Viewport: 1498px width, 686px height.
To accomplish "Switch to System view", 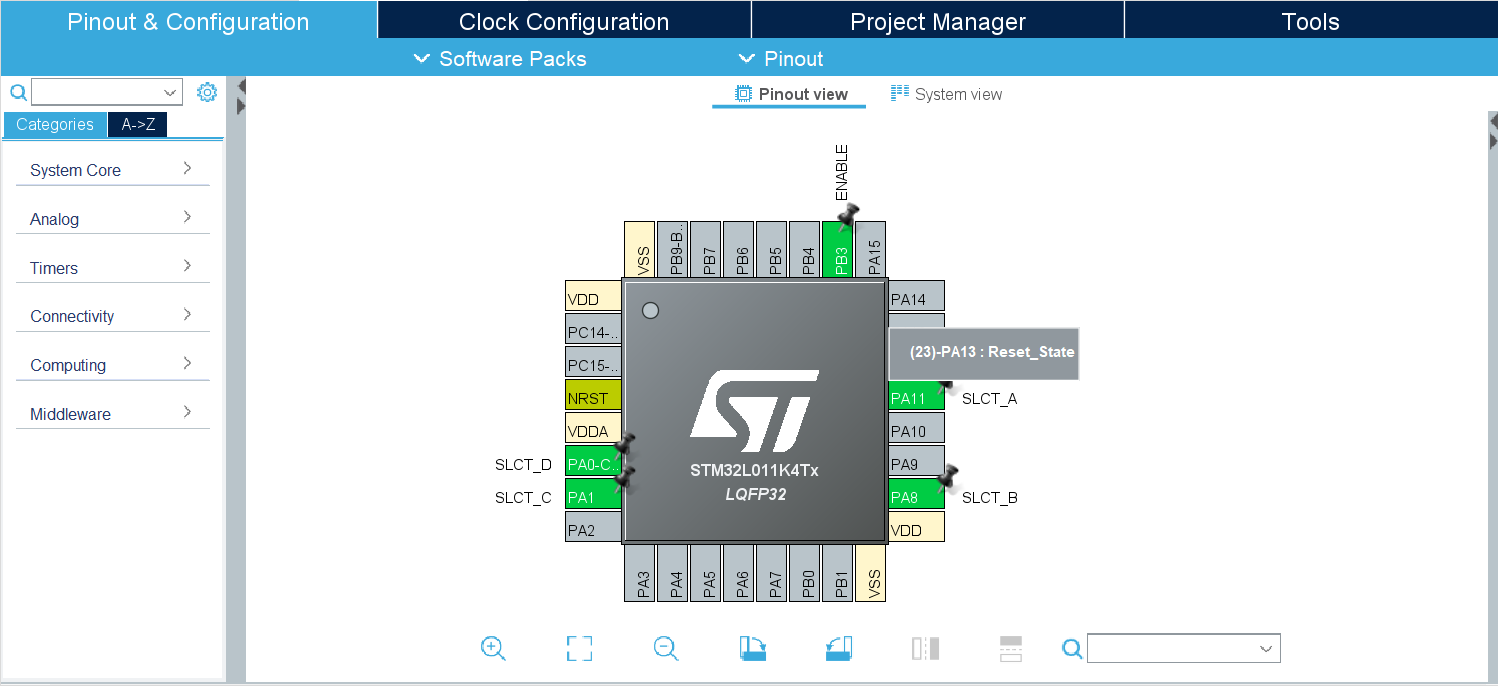I will click(945, 93).
